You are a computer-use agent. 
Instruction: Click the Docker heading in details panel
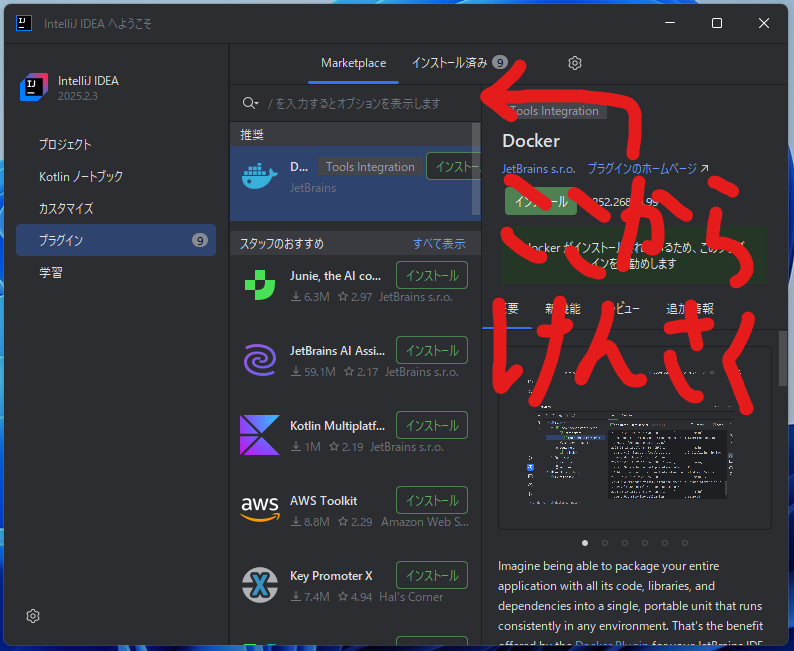point(531,141)
